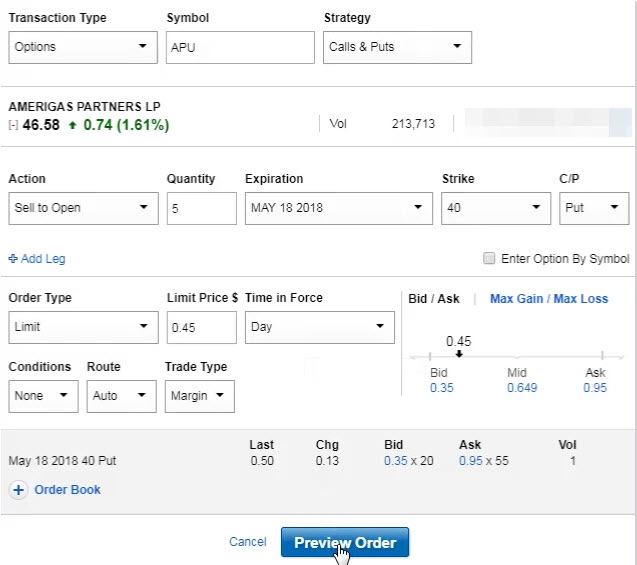637x565 pixels.
Task: Collapse the AmeriGas quote minus icon
Action: [13, 126]
